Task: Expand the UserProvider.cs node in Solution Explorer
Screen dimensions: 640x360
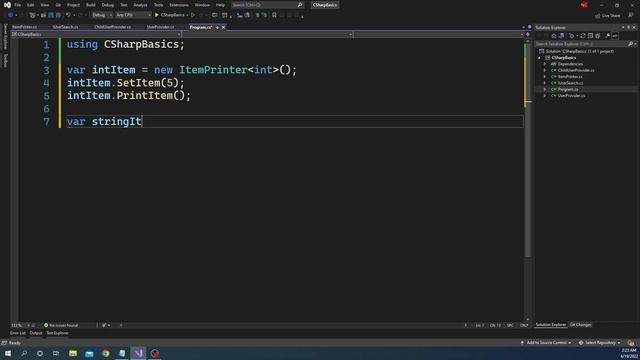Action: [544, 96]
